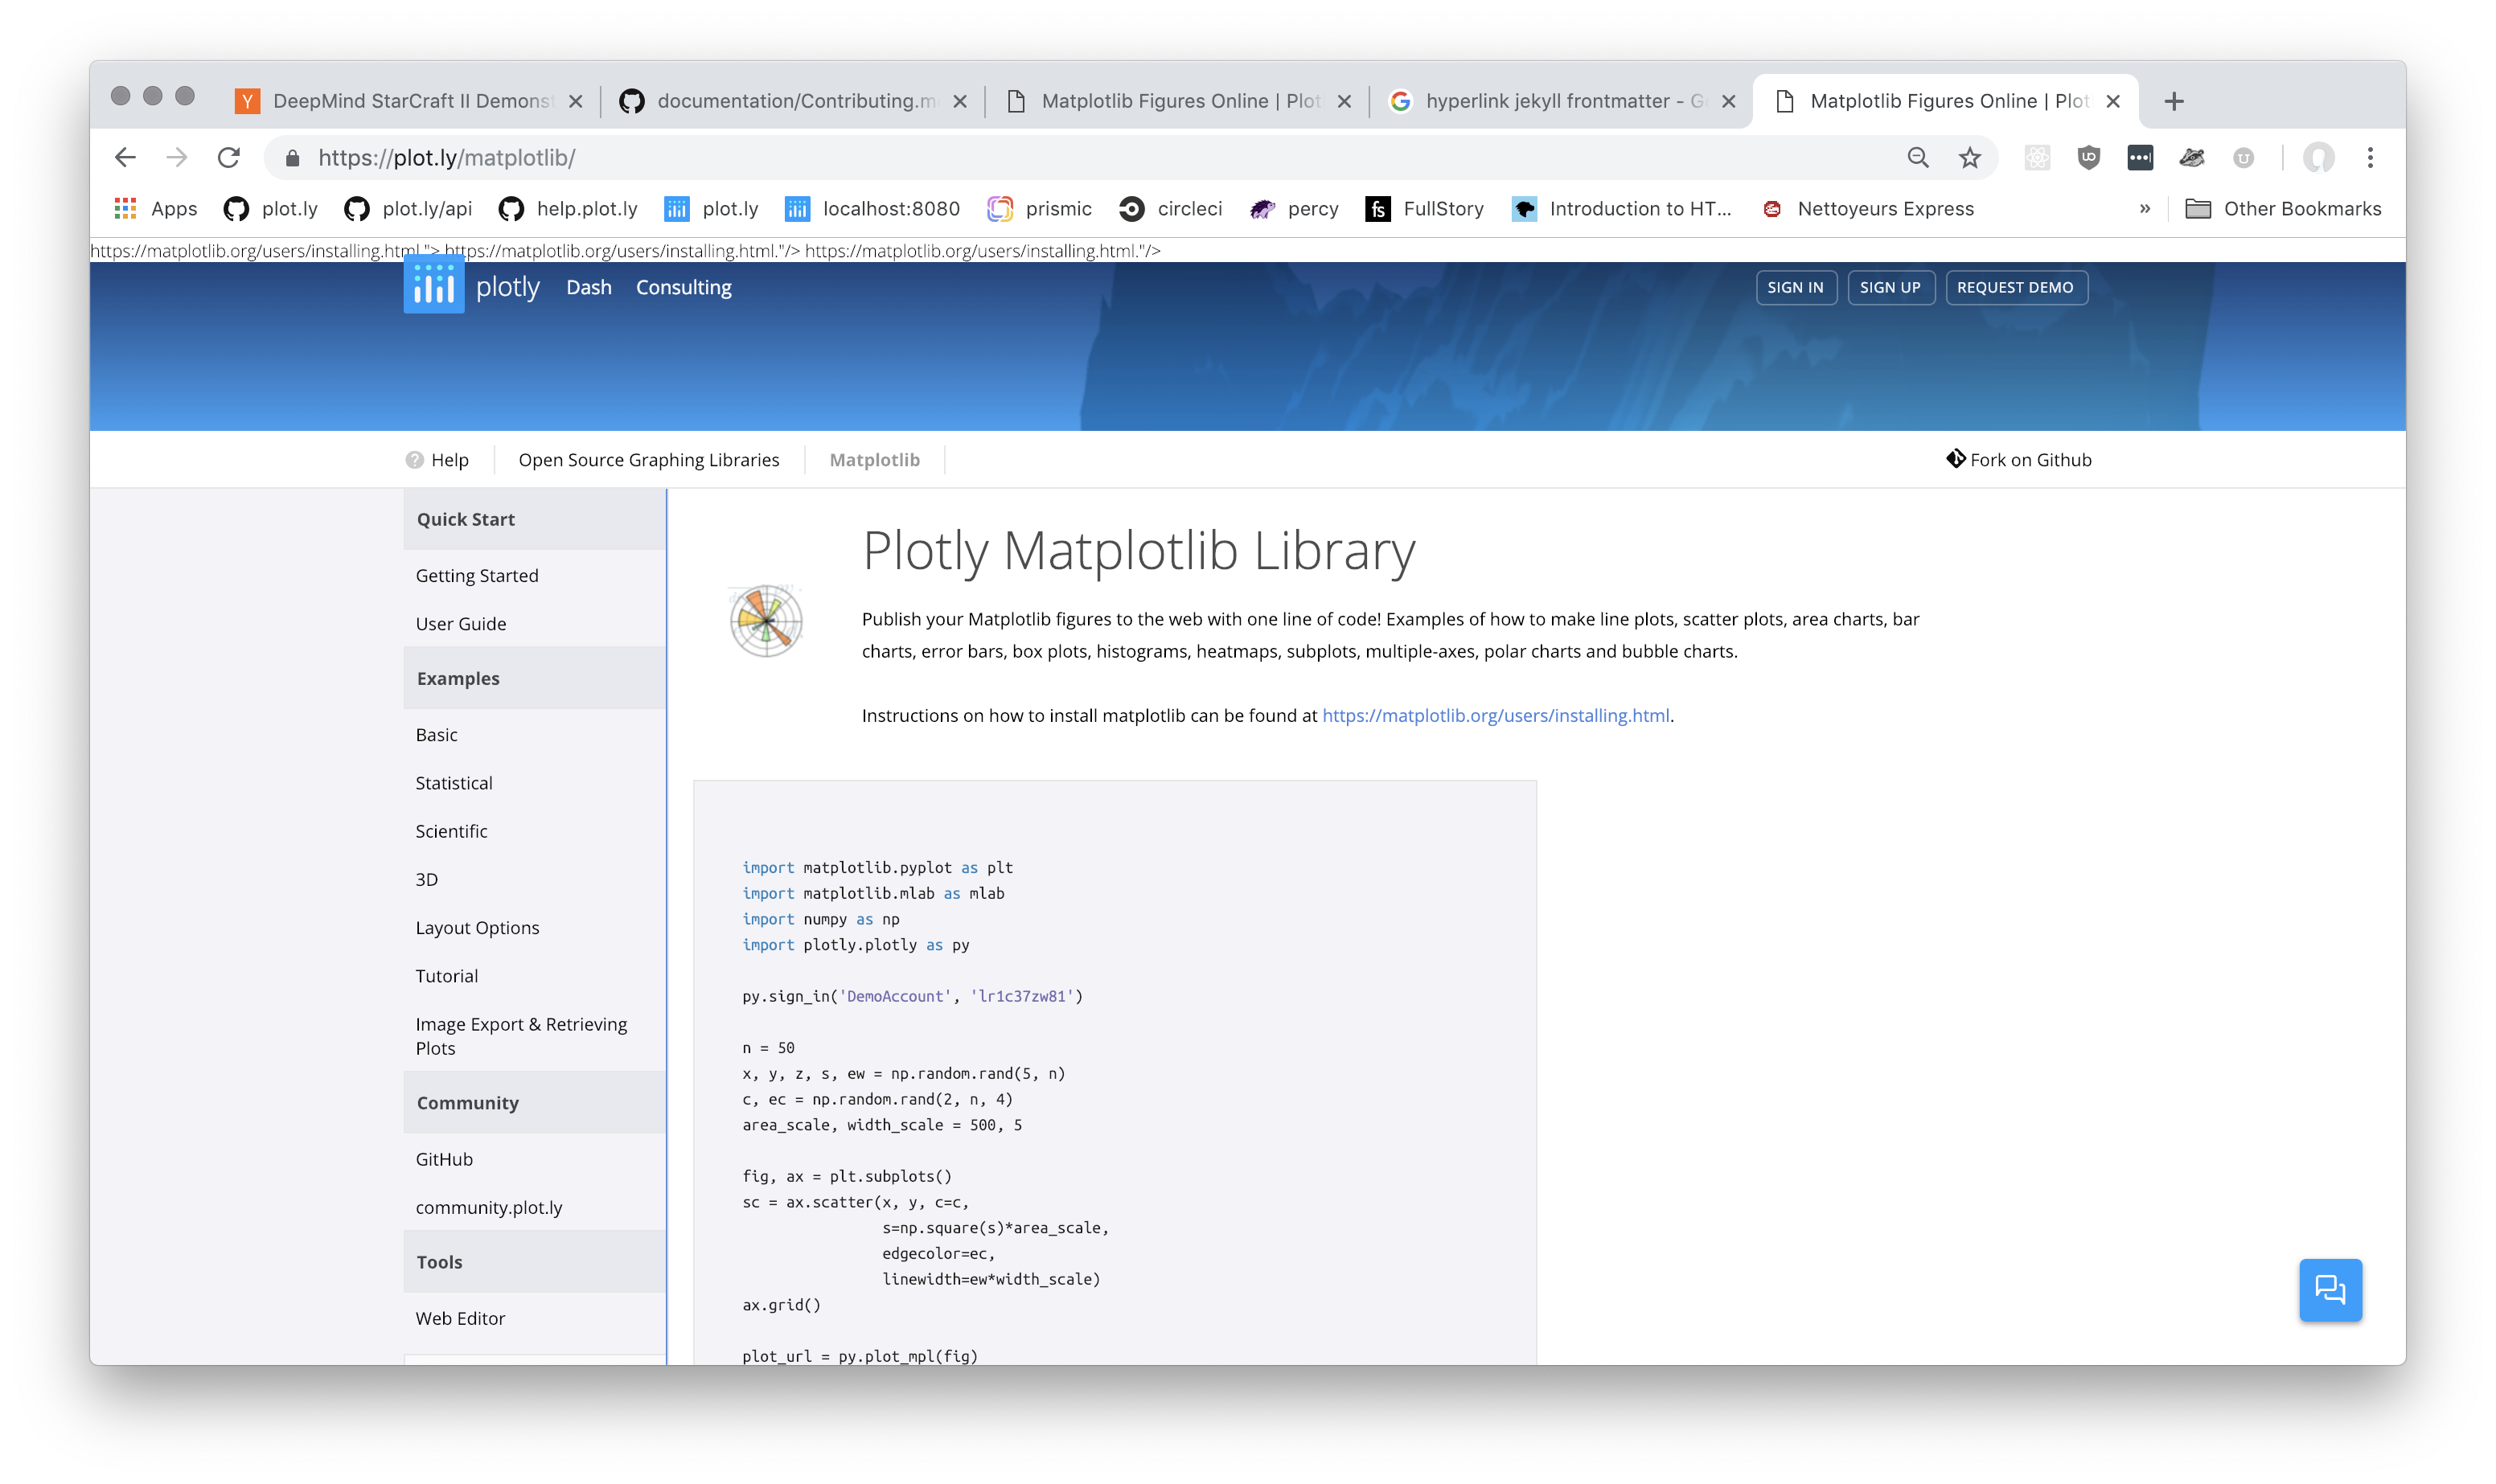Click the SIGN UP button
Image resolution: width=2496 pixels, height=1484 pixels.
pyautogui.click(x=1890, y=287)
